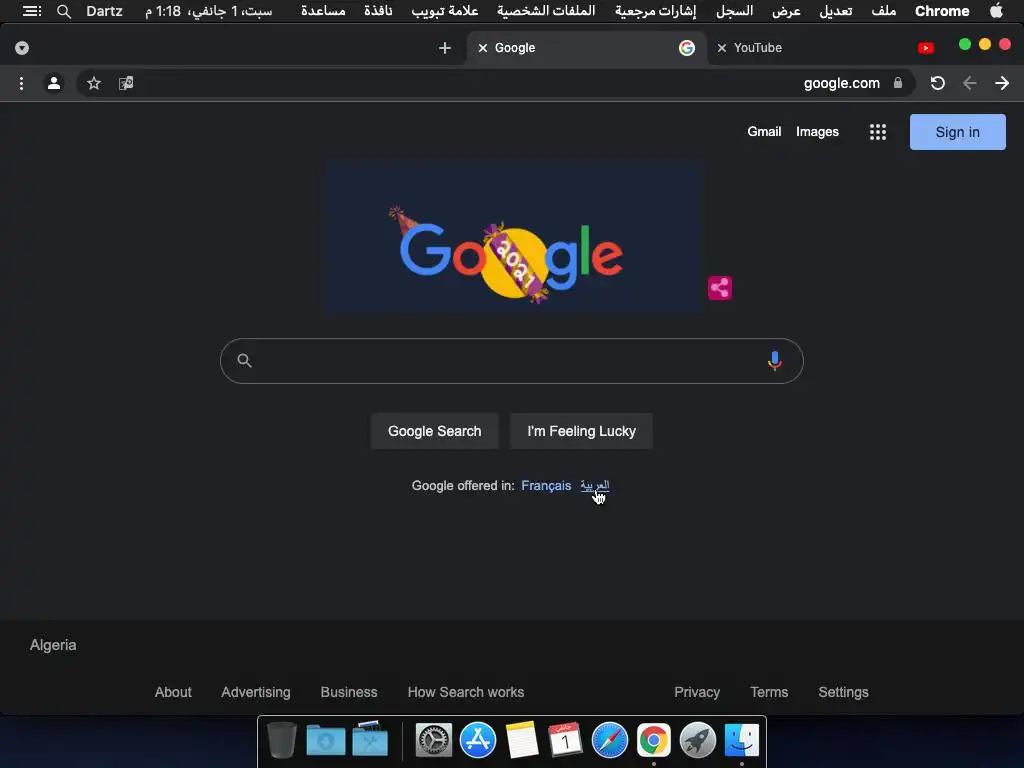
Task: Open Finder from the Dock
Action: click(x=742, y=741)
